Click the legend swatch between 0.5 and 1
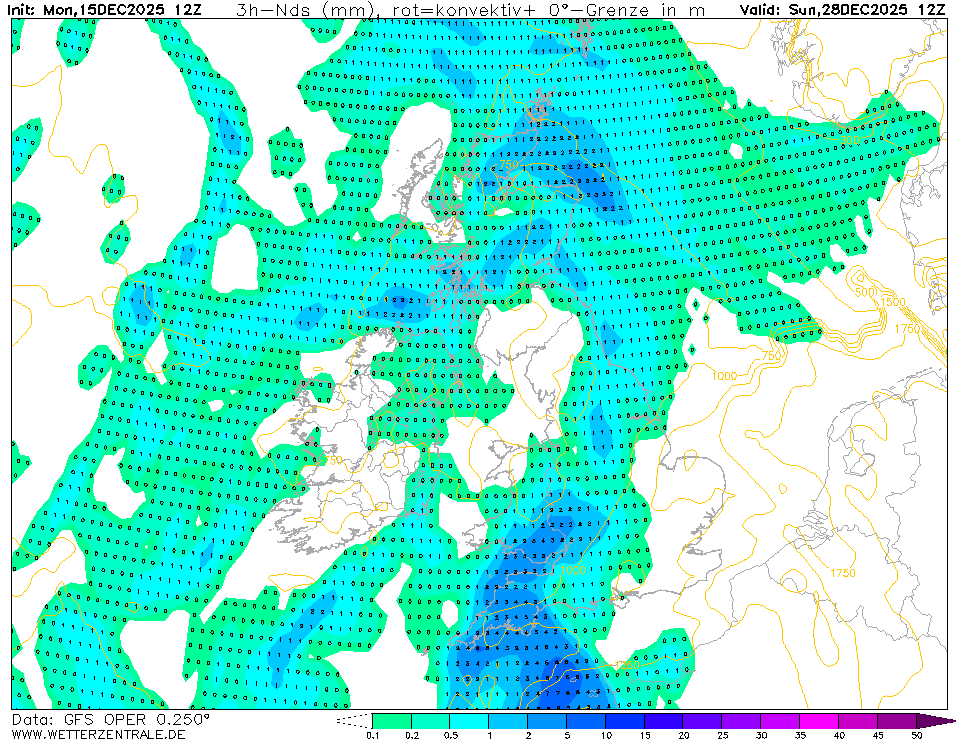 tap(469, 720)
